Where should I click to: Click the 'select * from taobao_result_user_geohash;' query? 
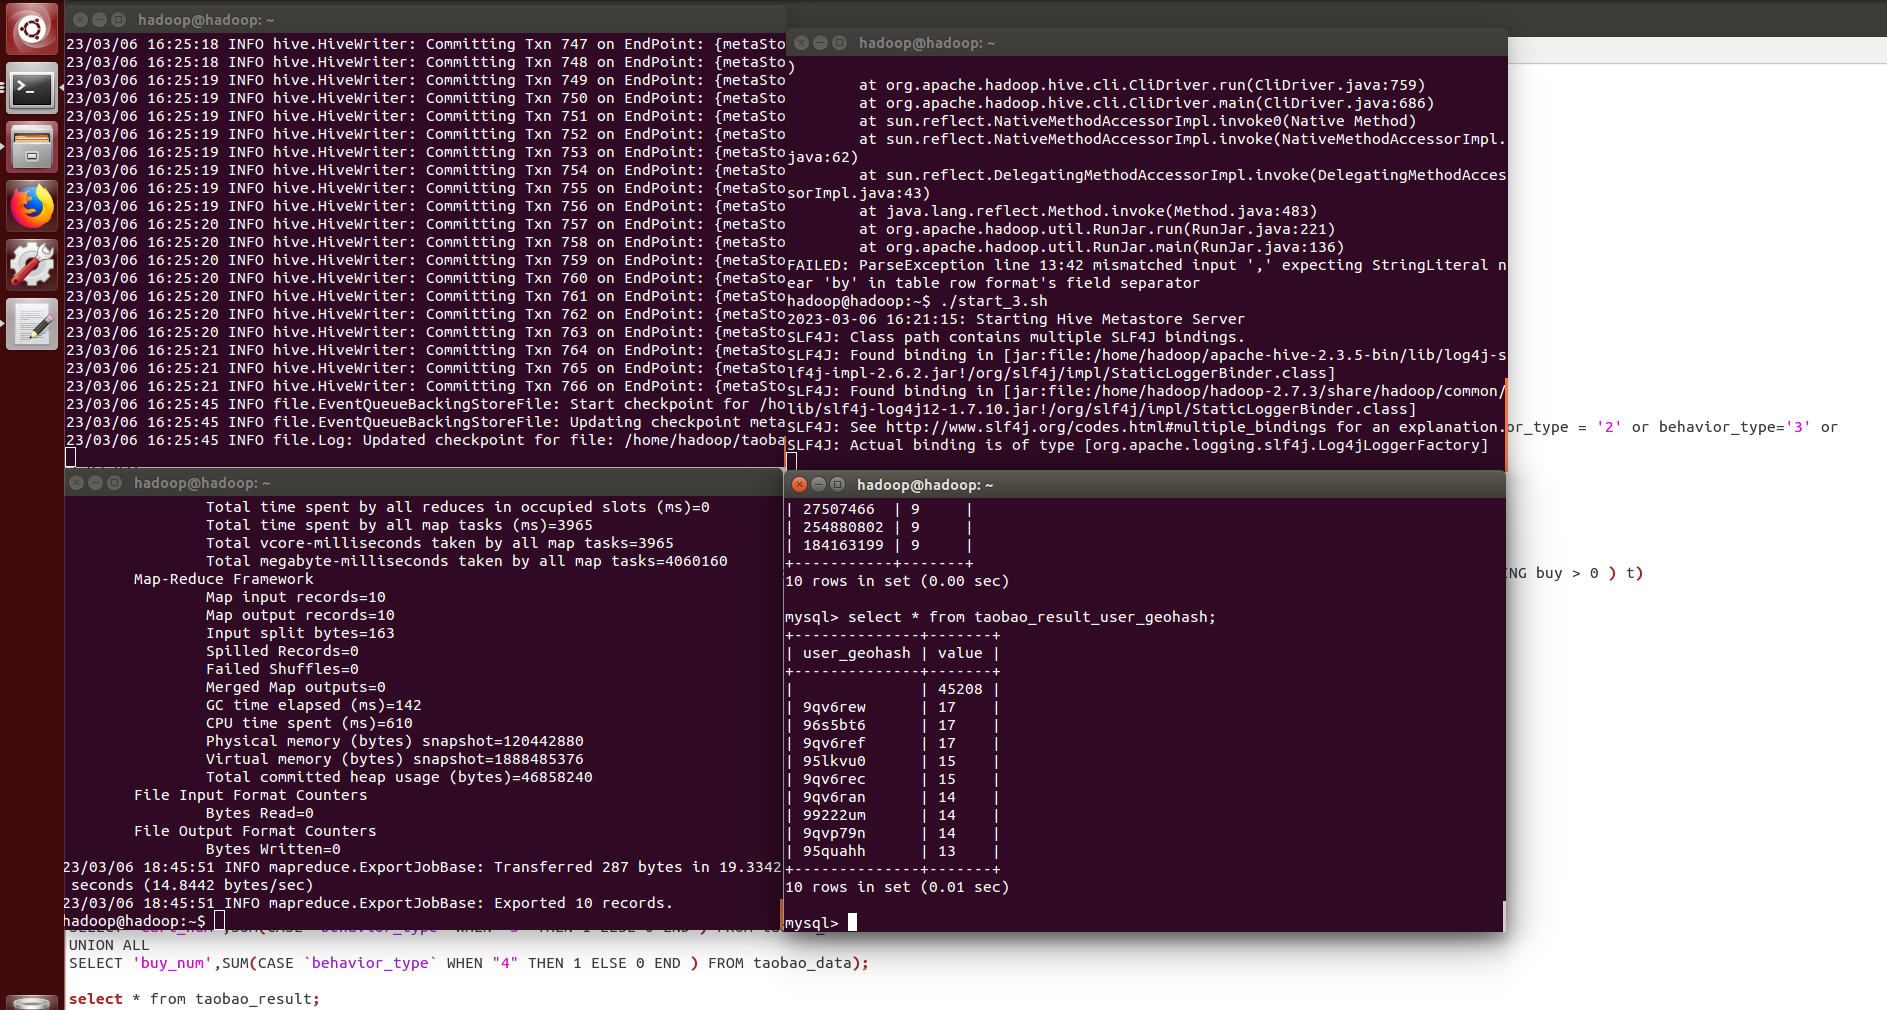pyautogui.click(x=1032, y=617)
